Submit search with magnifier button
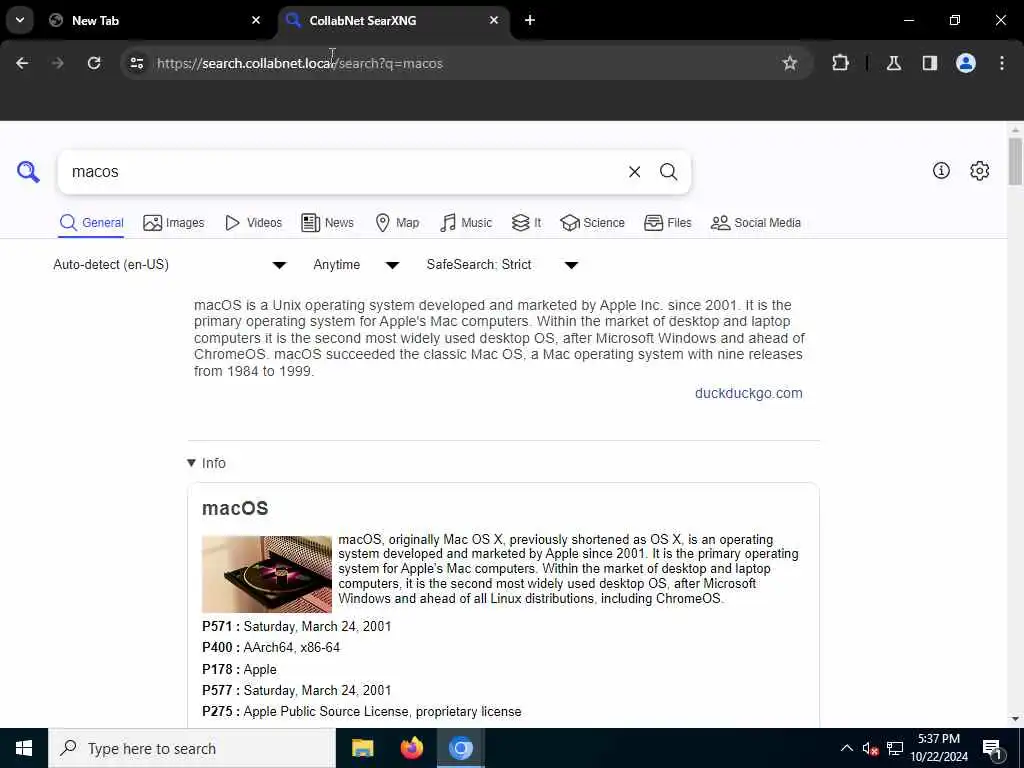 [668, 172]
